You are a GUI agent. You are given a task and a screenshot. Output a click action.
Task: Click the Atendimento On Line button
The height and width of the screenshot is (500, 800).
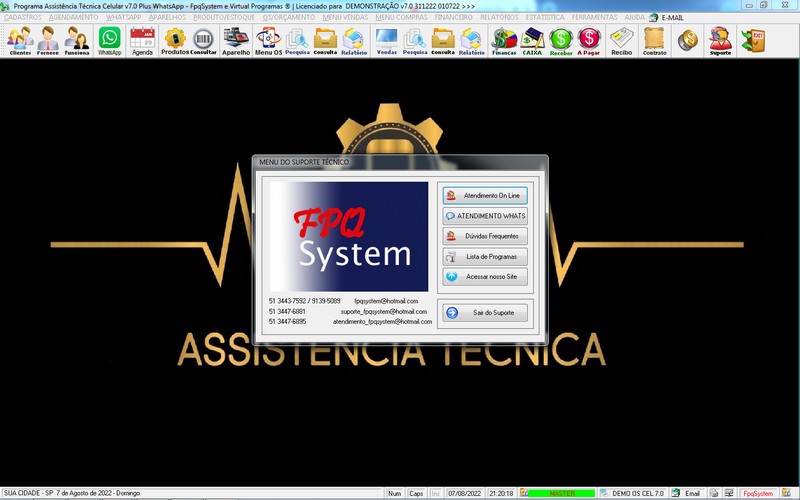485,195
